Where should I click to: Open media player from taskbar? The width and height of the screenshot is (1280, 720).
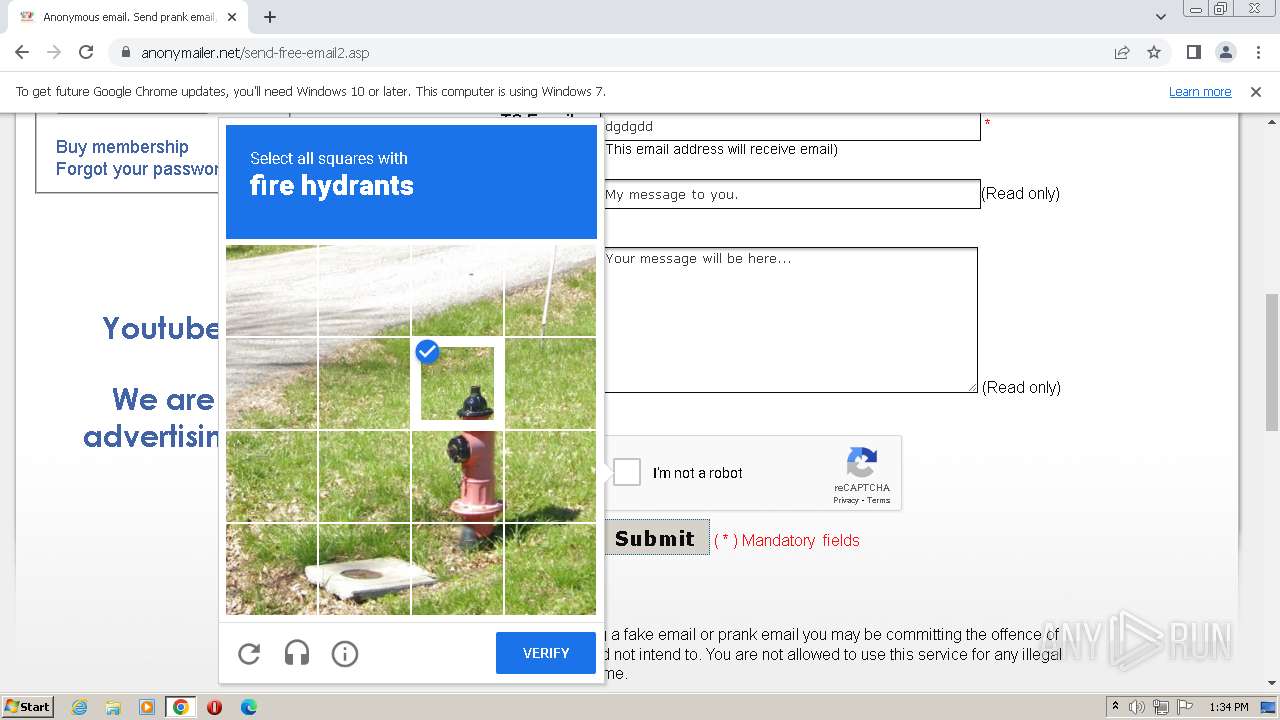point(147,707)
